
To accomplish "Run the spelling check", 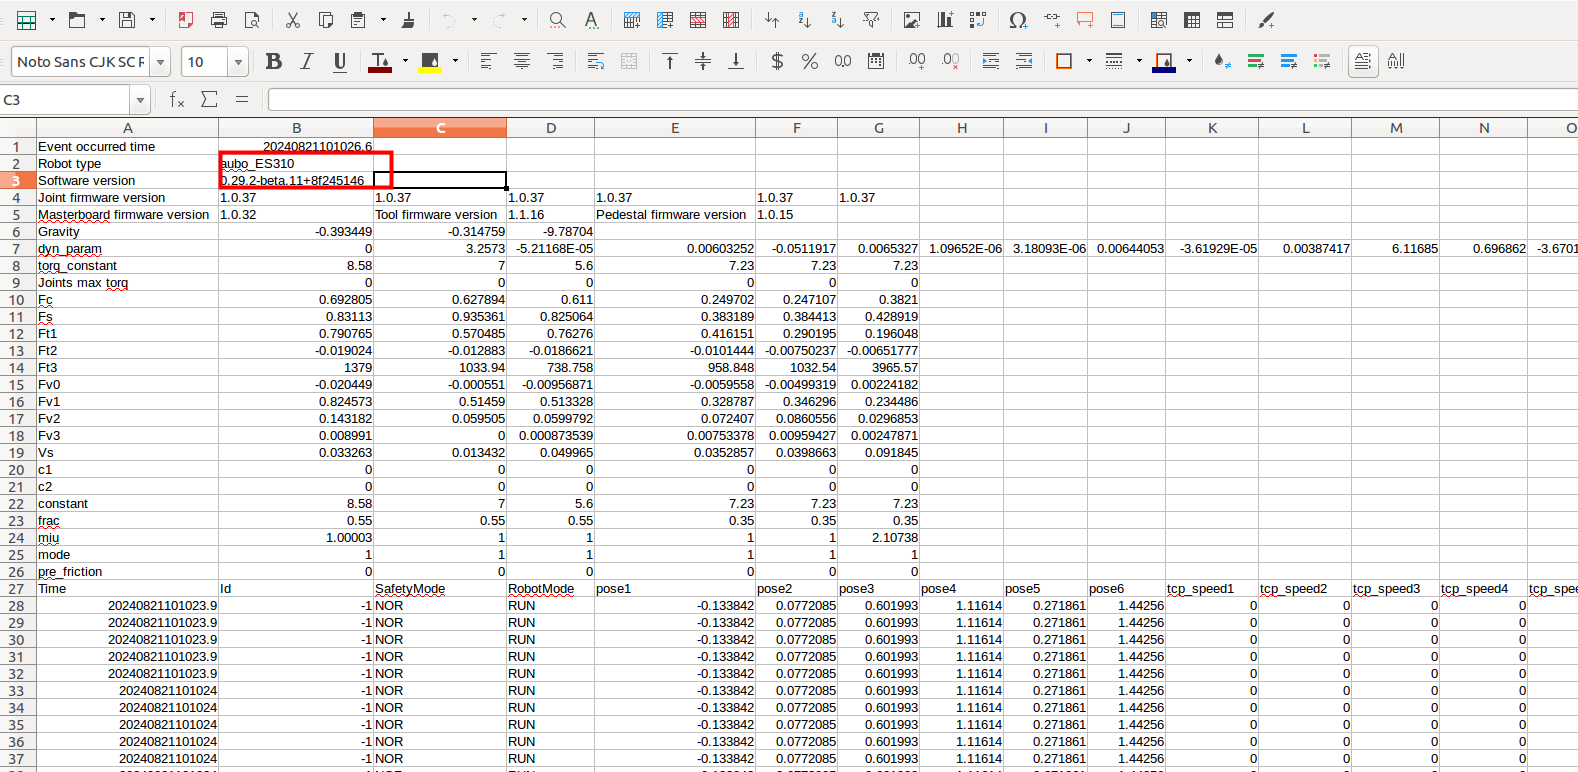I will [591, 20].
